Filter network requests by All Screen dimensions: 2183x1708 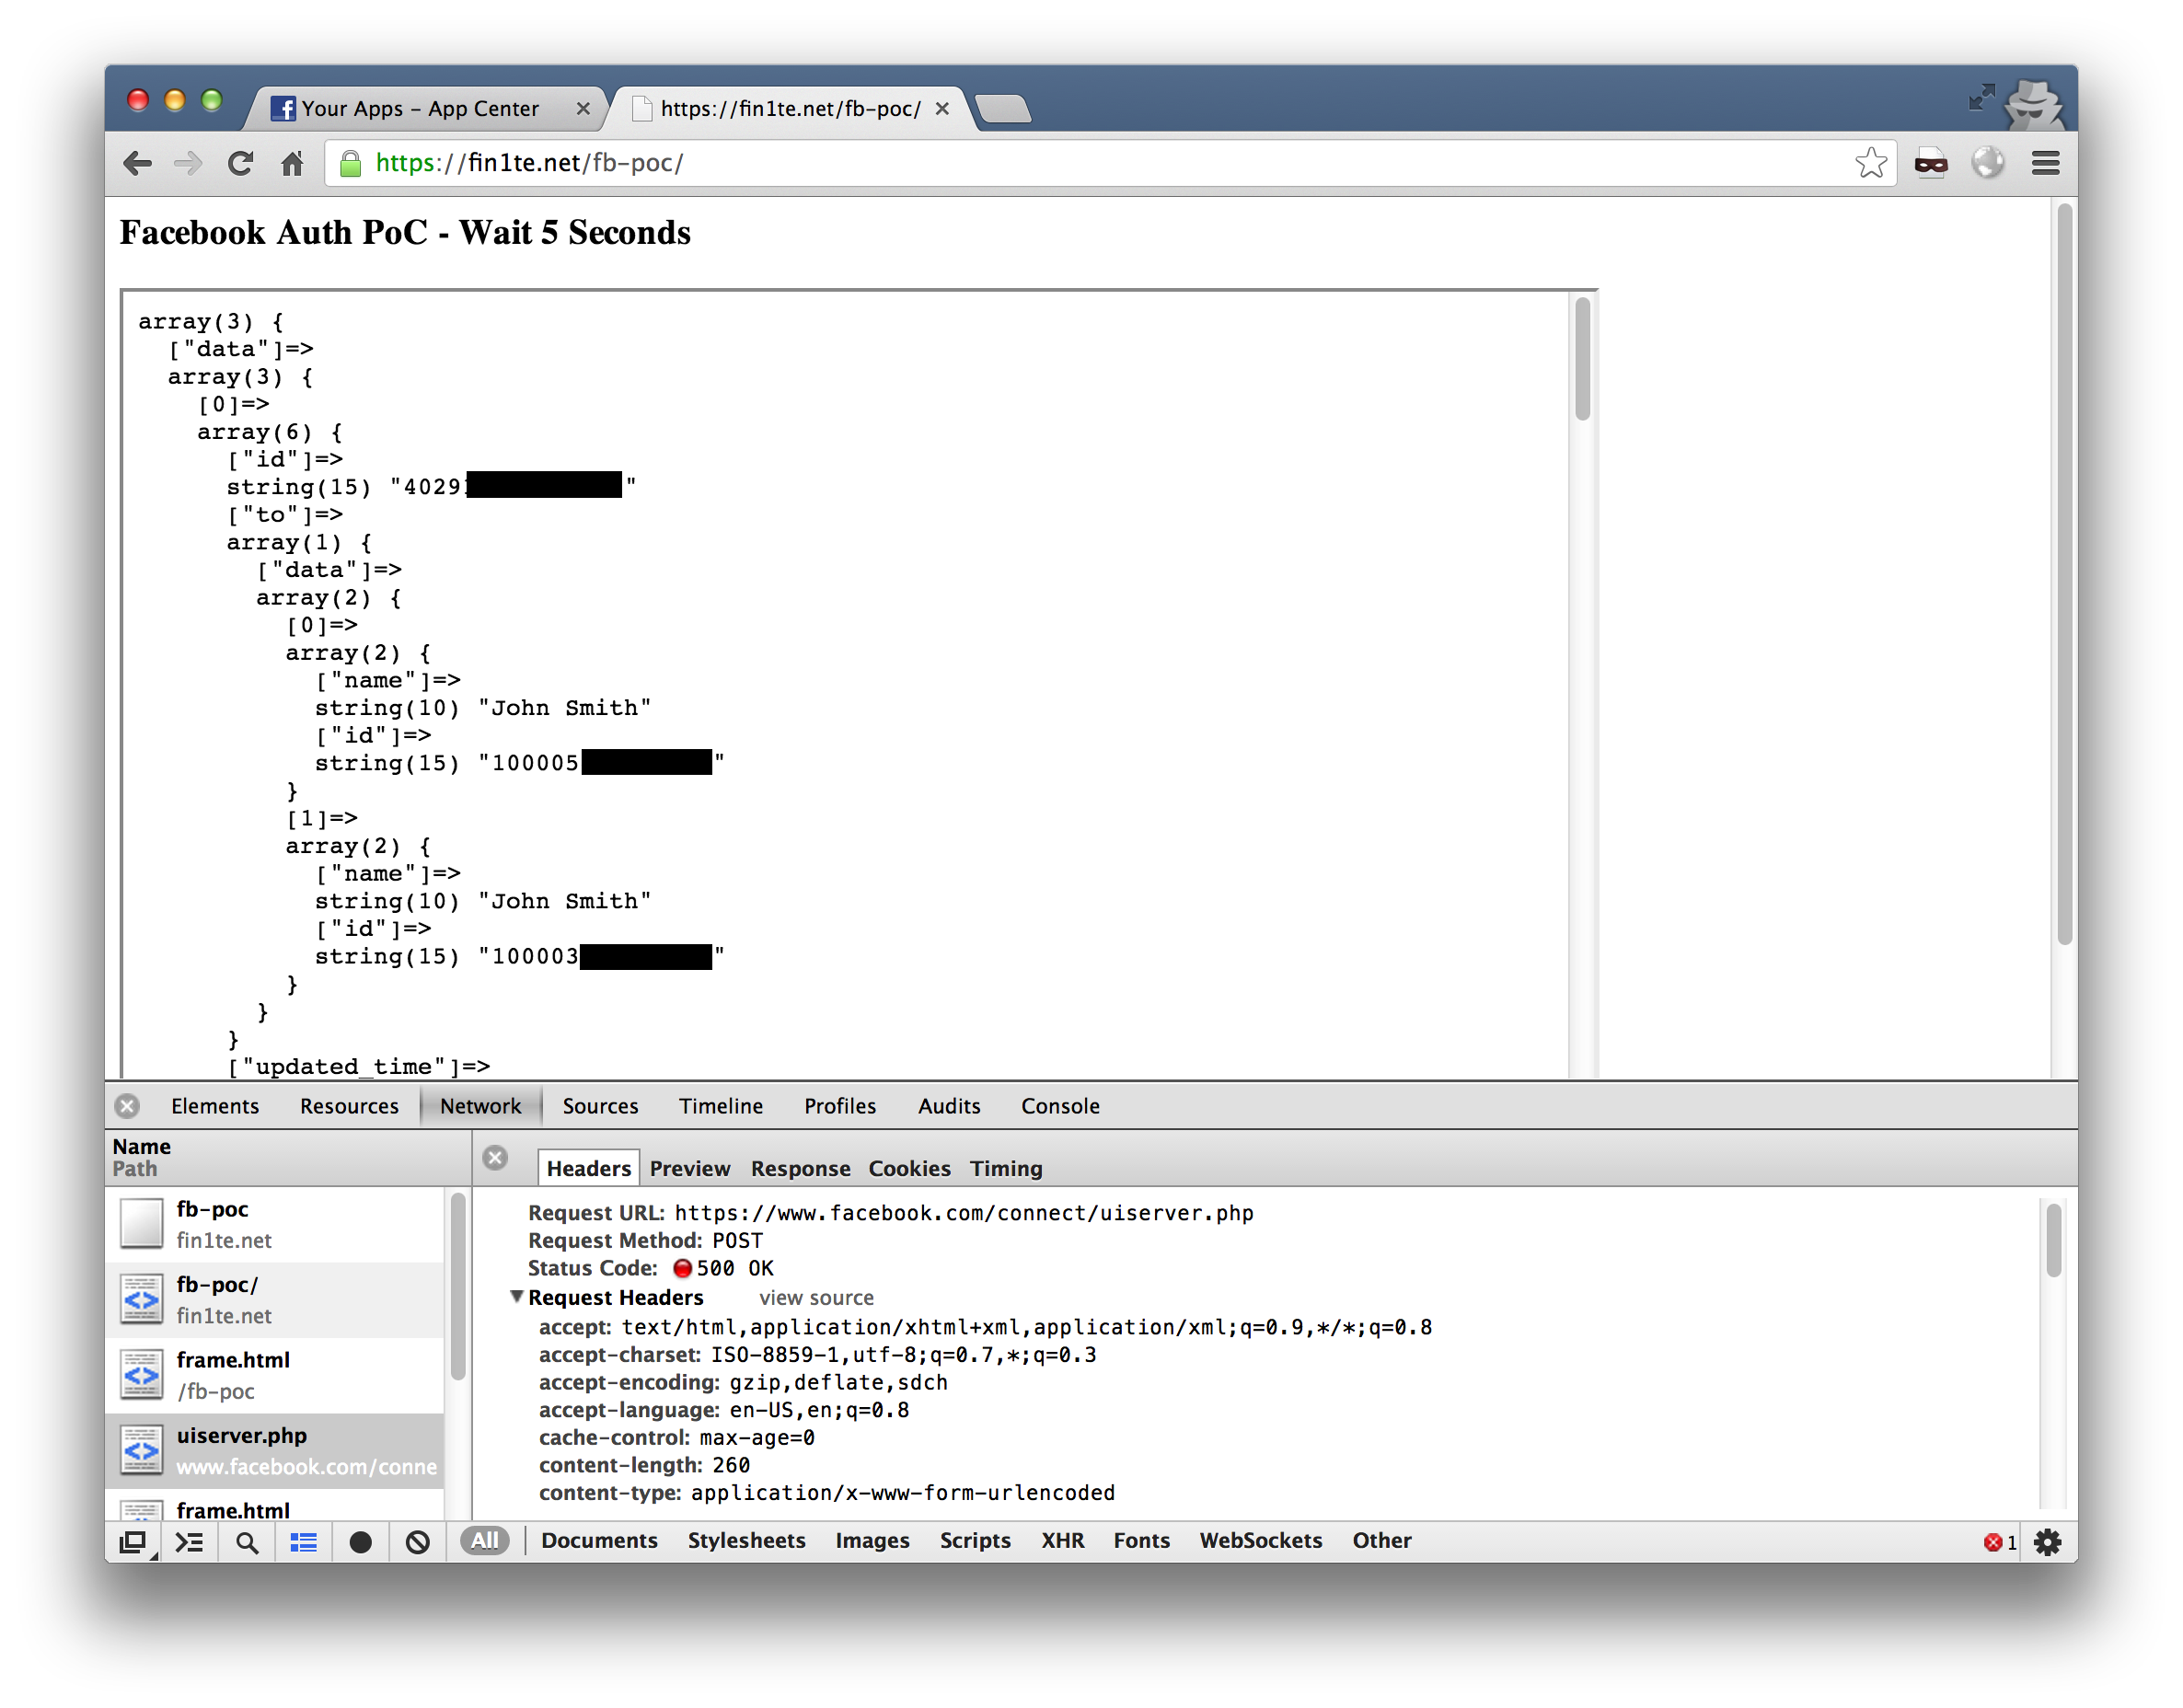[484, 1540]
